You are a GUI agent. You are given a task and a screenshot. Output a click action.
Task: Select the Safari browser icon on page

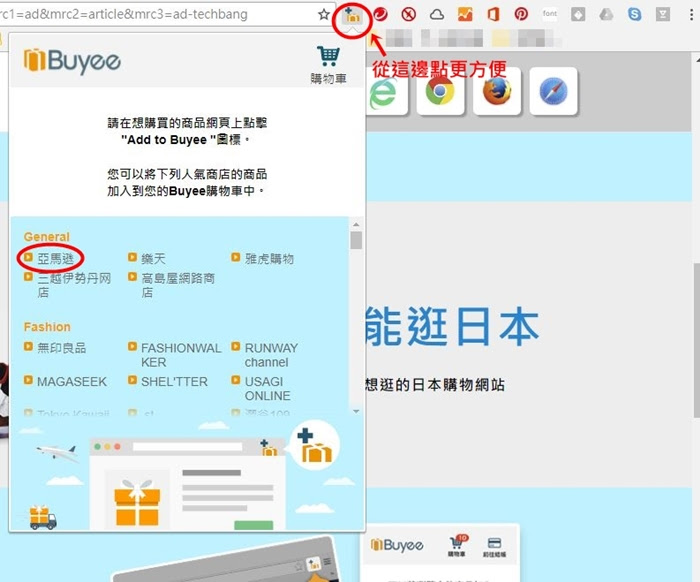point(553,91)
